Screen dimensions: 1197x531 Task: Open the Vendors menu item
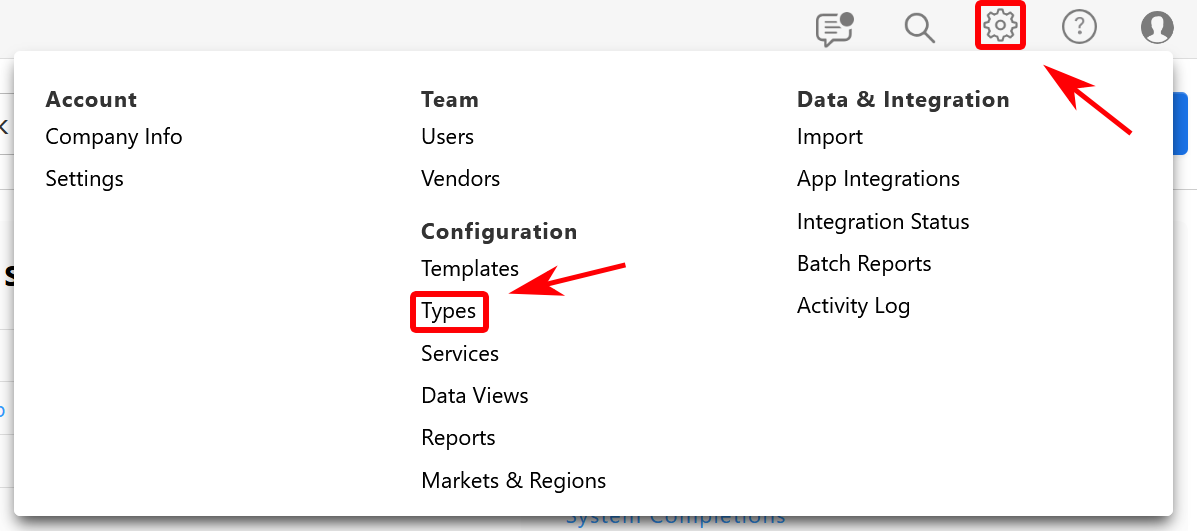point(461,179)
